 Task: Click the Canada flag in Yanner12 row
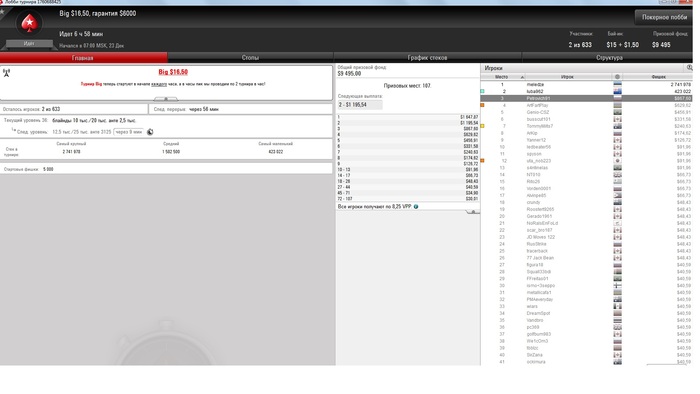pyautogui.click(x=617, y=140)
